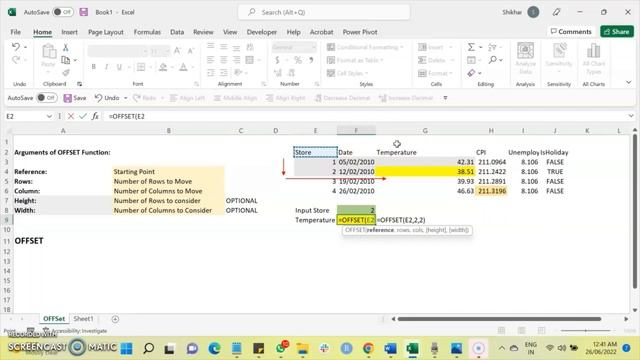Screen dimensions: 640x360
Task: Click the horizontal scrollbar thumb
Action: (499, 319)
